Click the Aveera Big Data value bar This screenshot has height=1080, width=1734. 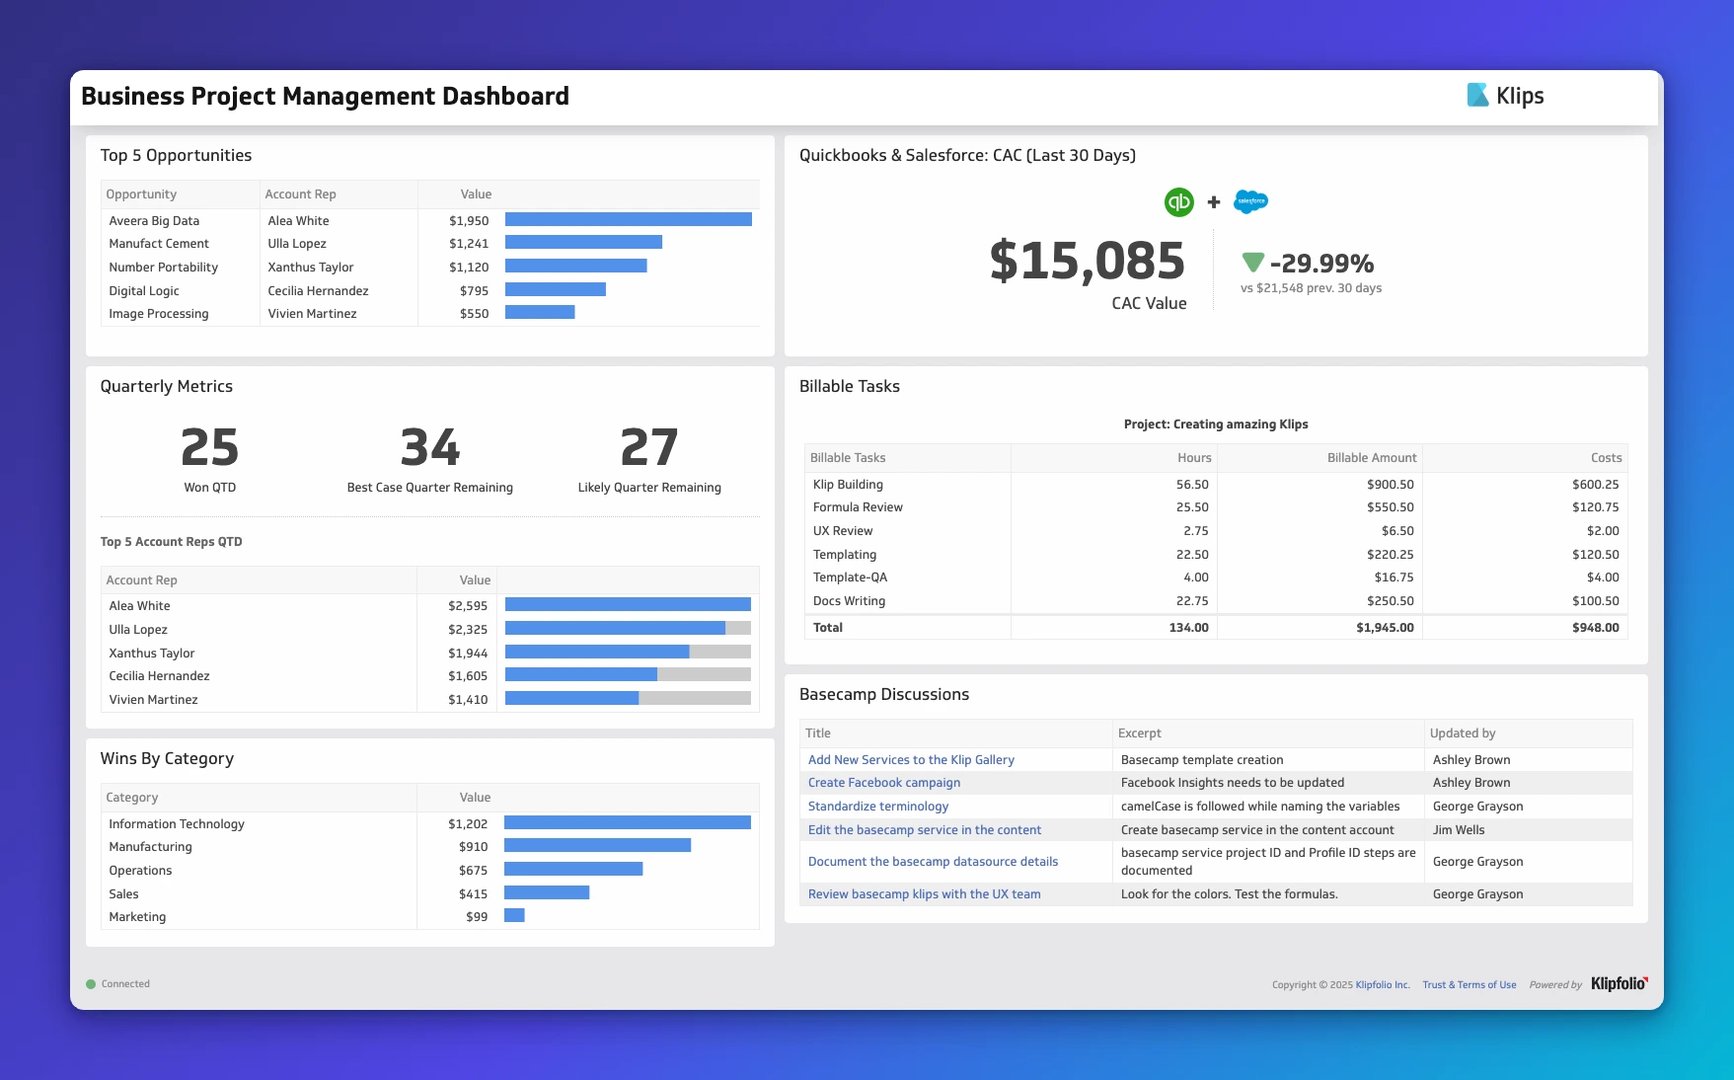(628, 220)
